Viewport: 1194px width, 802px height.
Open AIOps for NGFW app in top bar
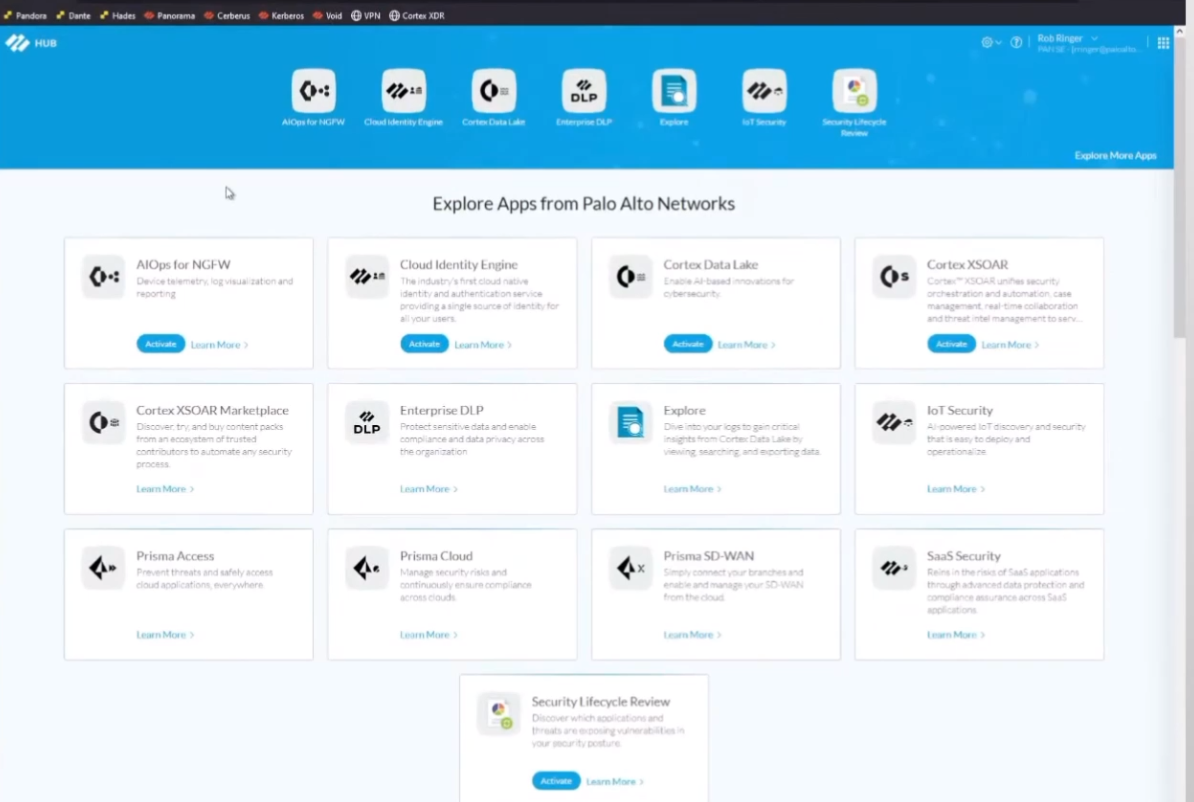coord(313,91)
